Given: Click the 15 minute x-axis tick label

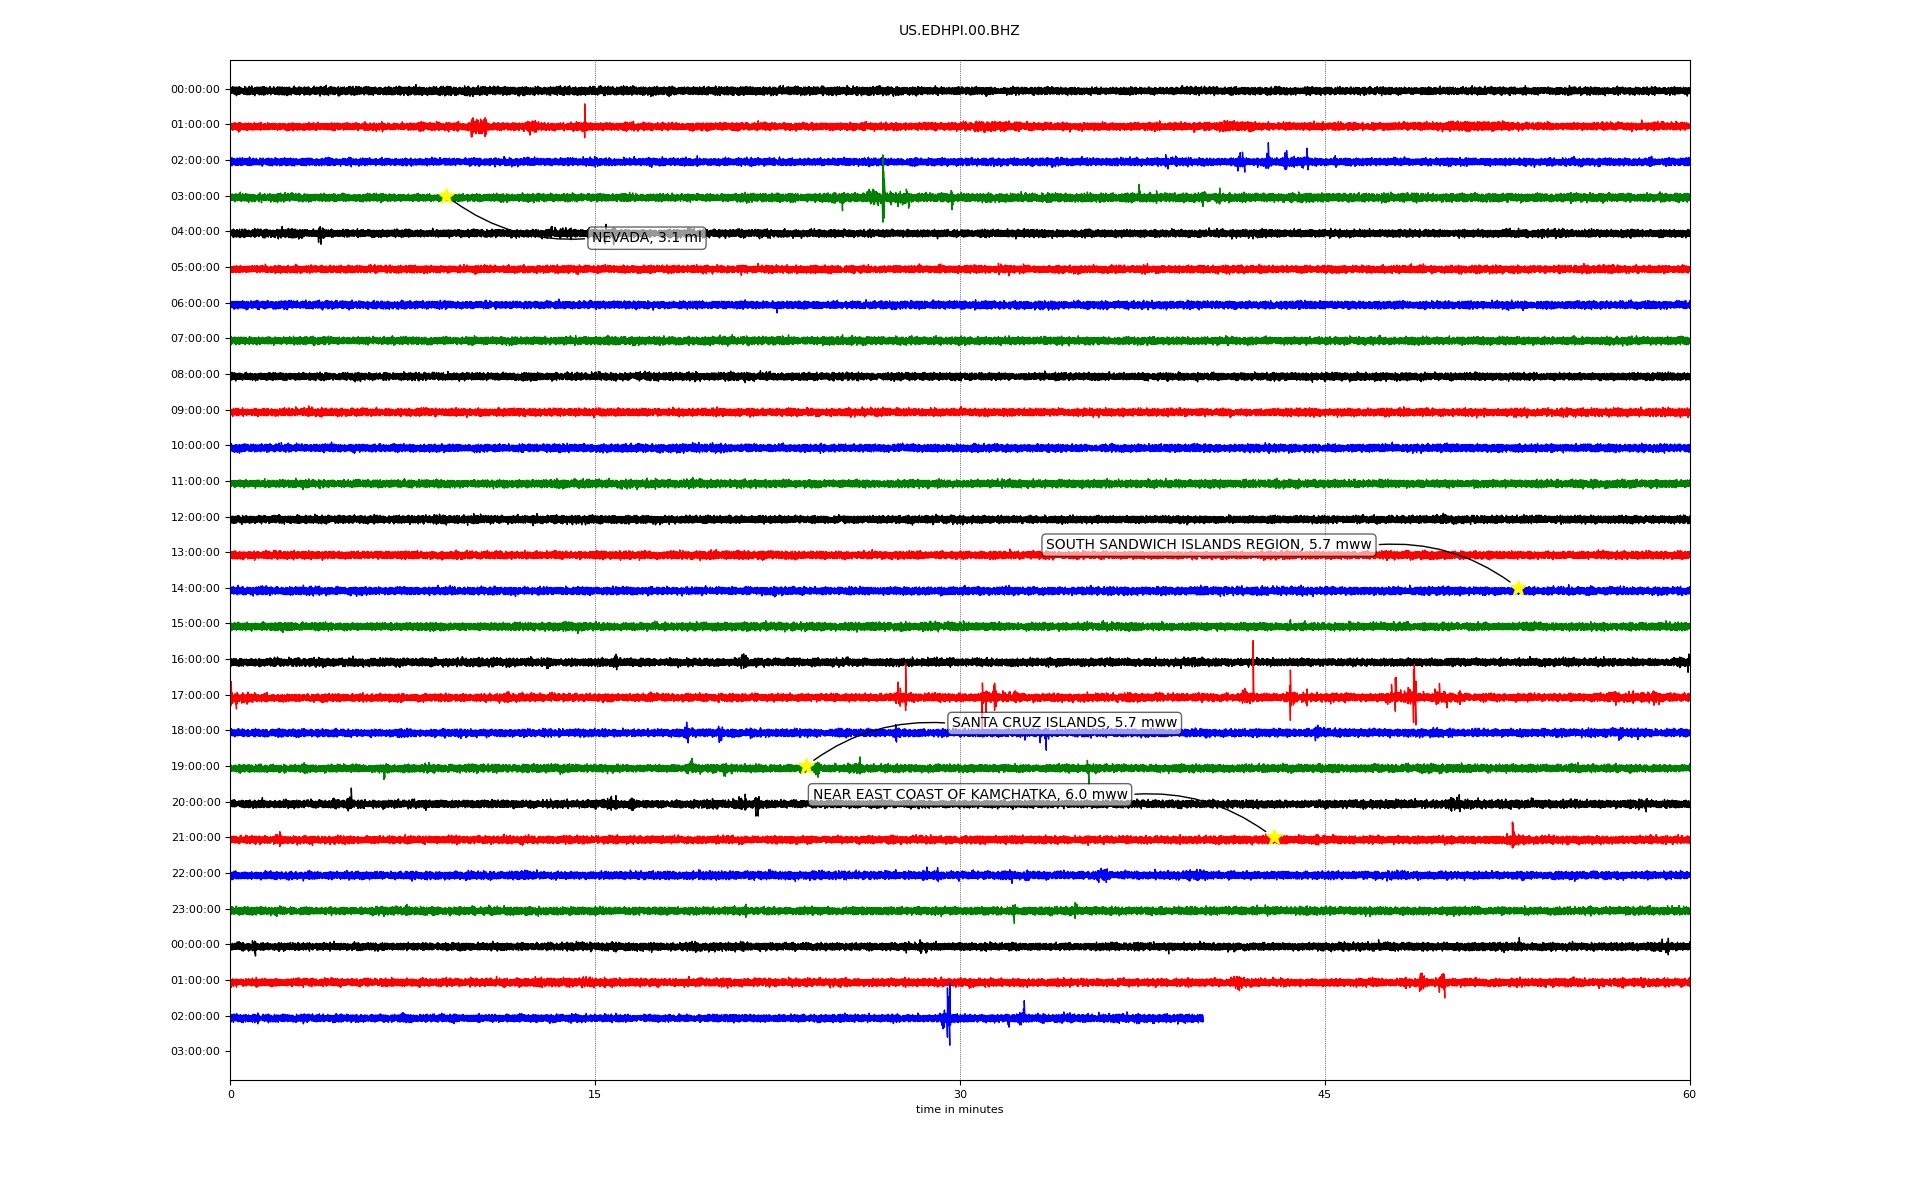Looking at the screenshot, I should coord(595,1094).
